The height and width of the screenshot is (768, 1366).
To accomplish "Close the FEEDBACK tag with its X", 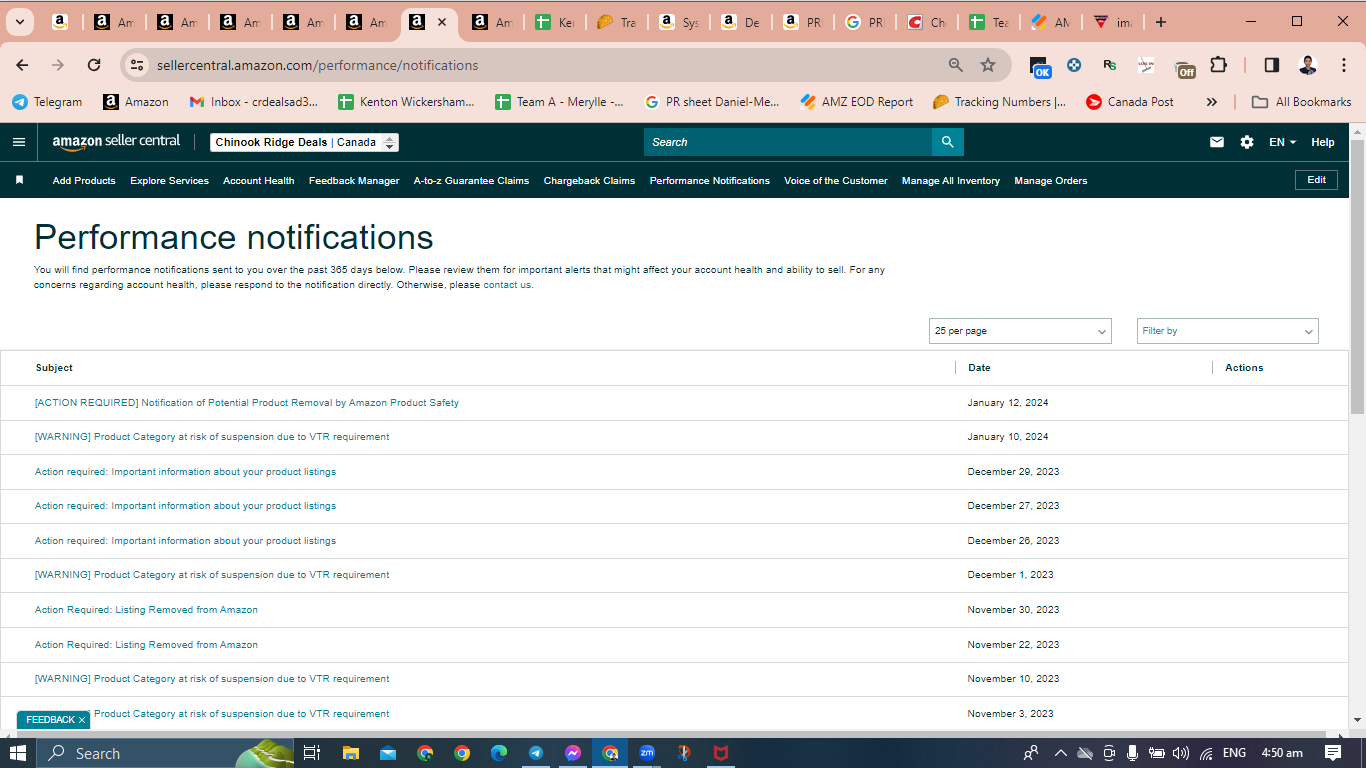I will tap(82, 720).
